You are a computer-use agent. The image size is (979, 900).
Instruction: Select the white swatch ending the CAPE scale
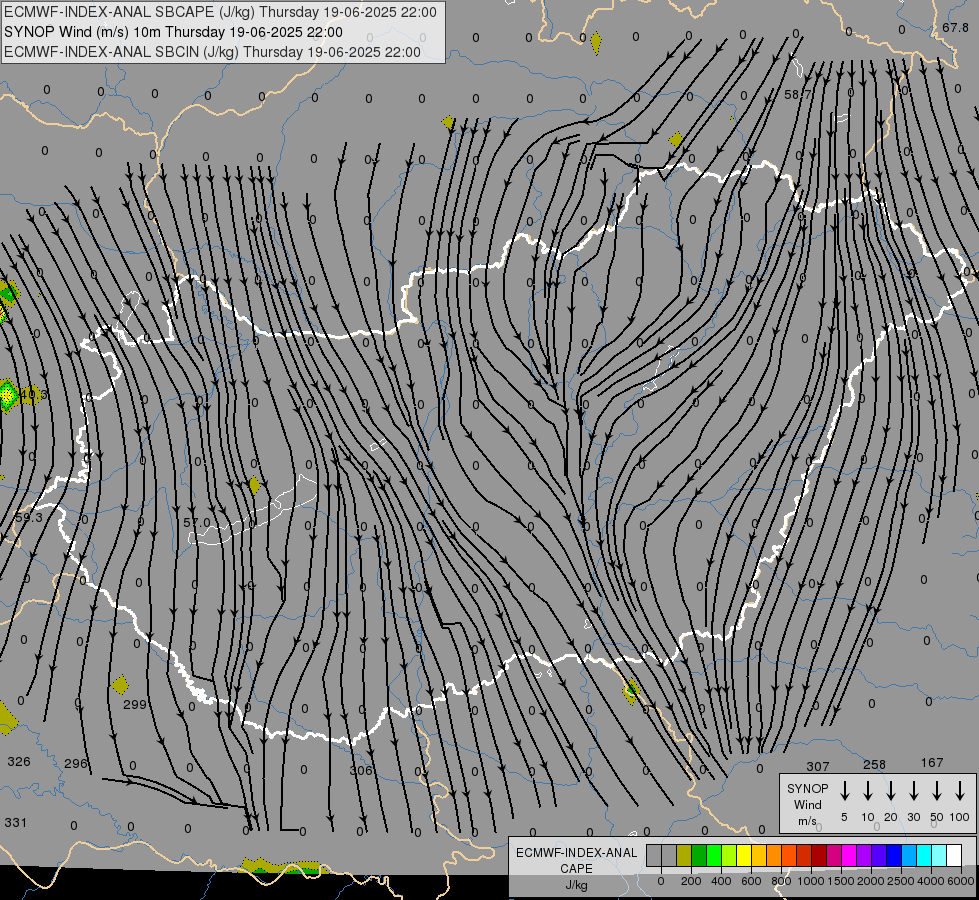click(953, 855)
